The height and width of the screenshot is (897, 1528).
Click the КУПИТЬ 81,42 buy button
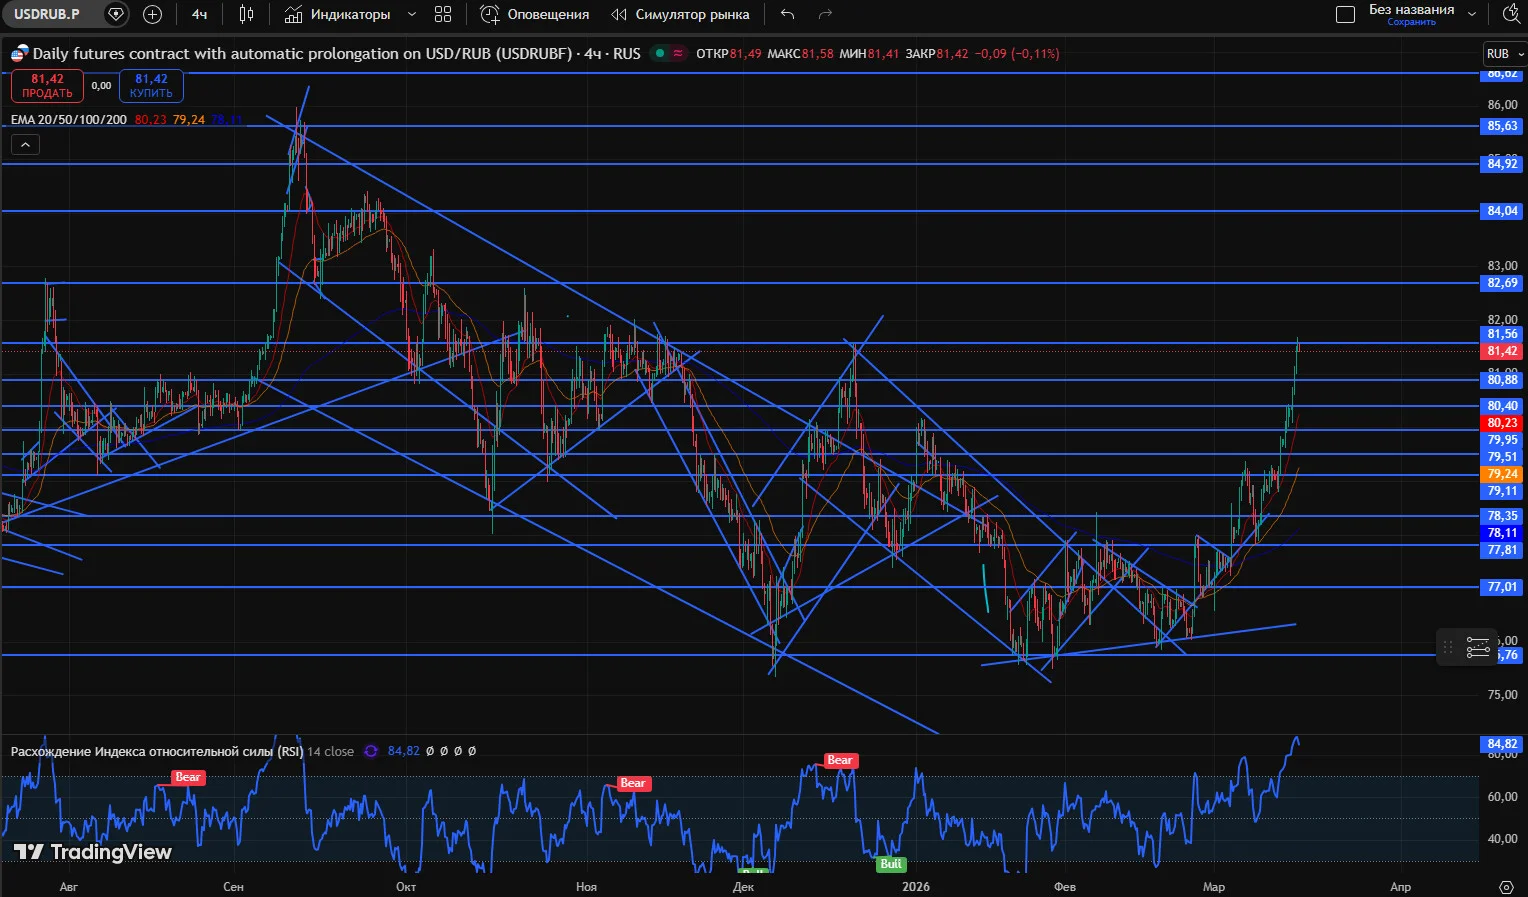151,86
